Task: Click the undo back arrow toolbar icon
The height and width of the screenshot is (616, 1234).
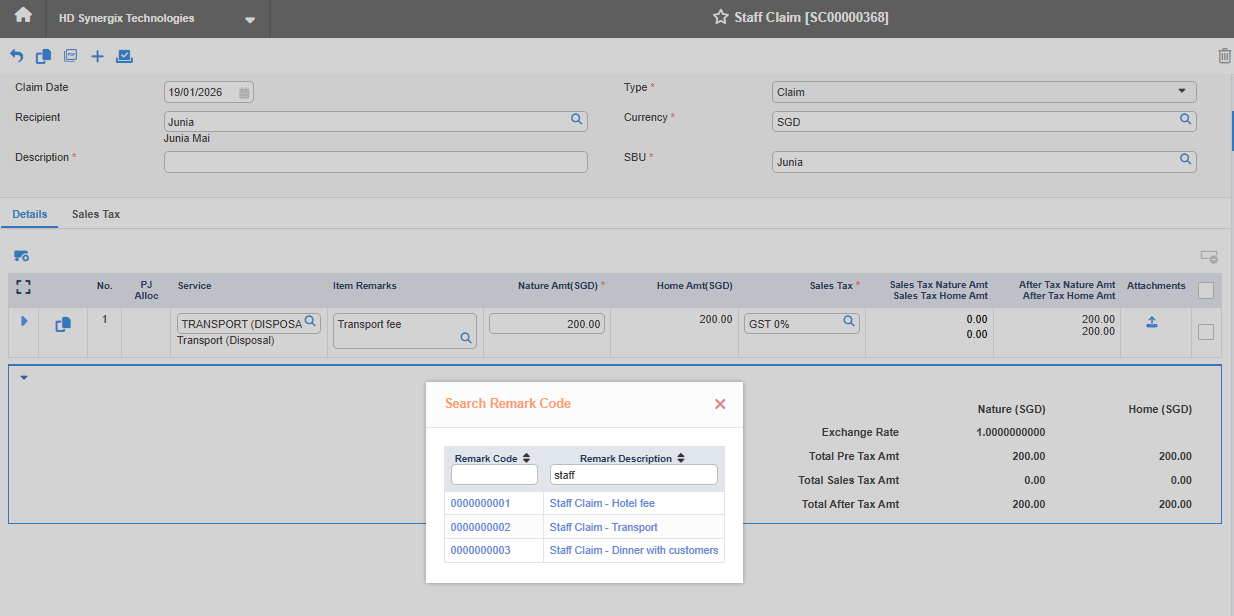Action: [16, 56]
